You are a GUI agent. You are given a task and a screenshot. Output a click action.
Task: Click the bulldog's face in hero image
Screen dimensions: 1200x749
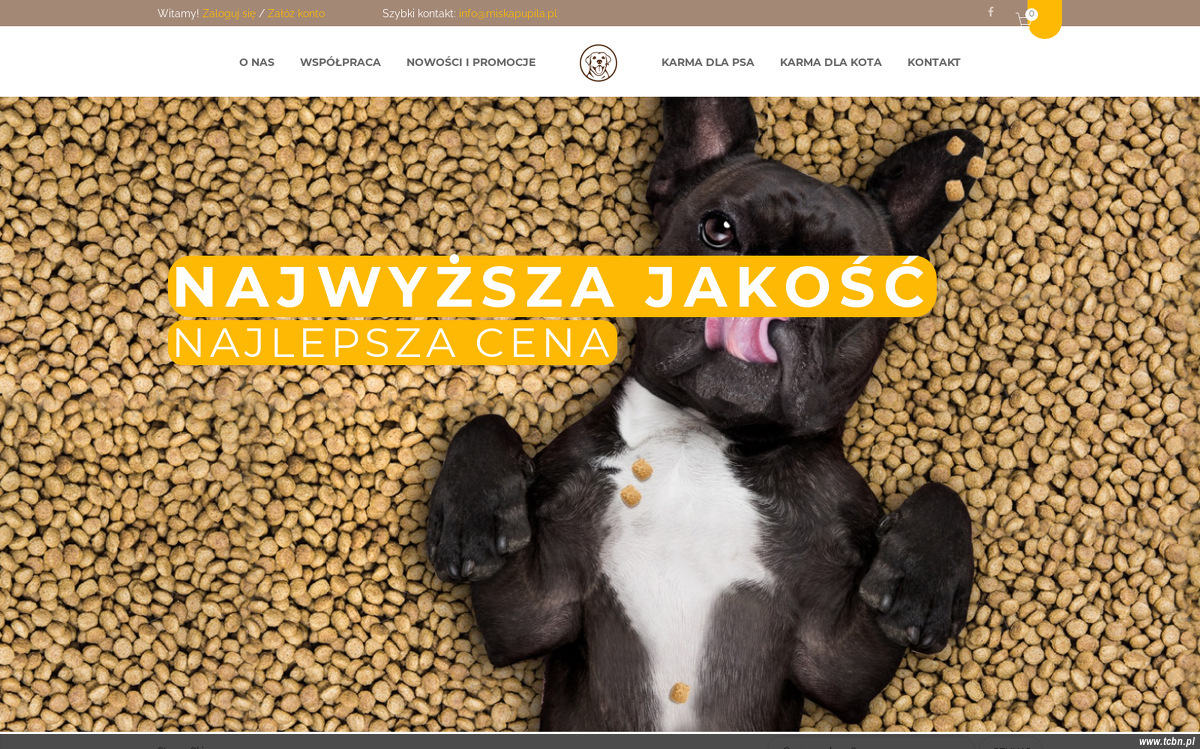(x=760, y=270)
